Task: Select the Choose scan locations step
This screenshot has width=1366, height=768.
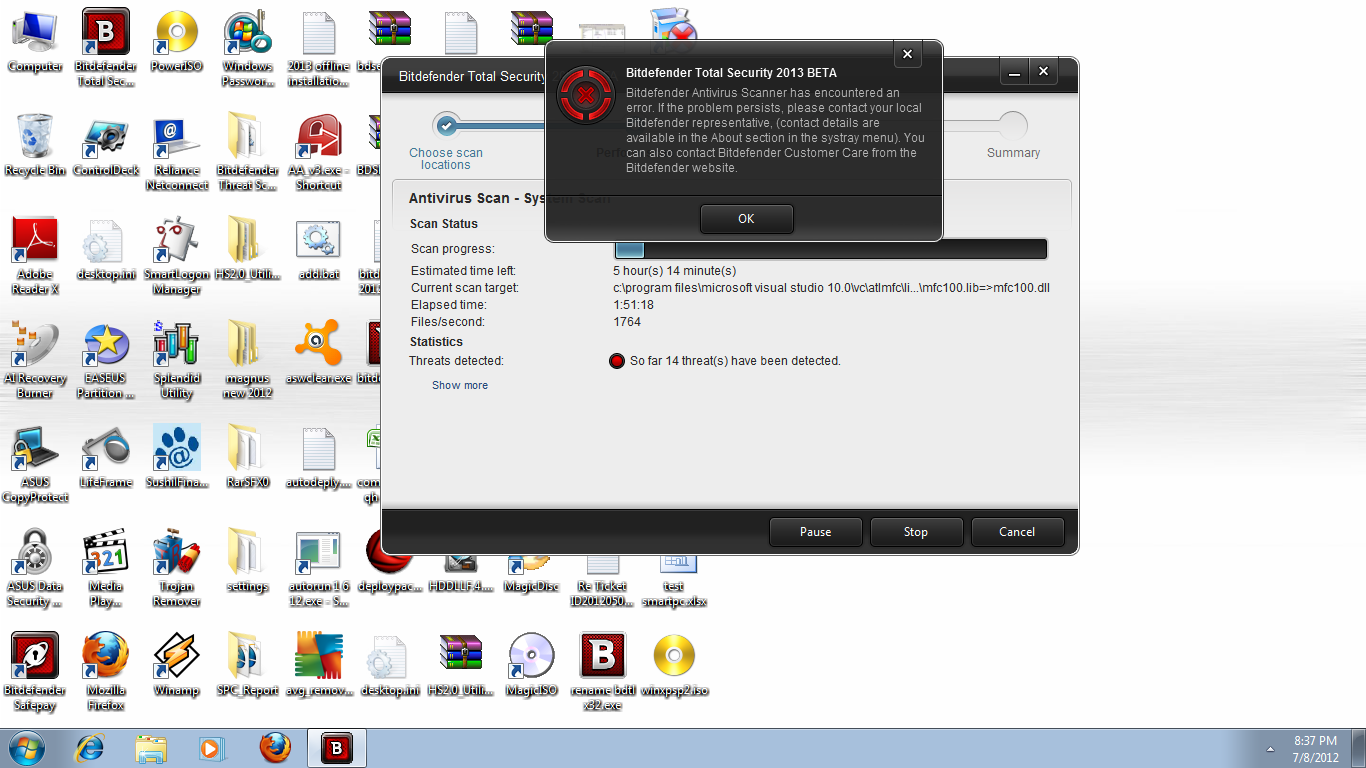Action: tap(446, 141)
